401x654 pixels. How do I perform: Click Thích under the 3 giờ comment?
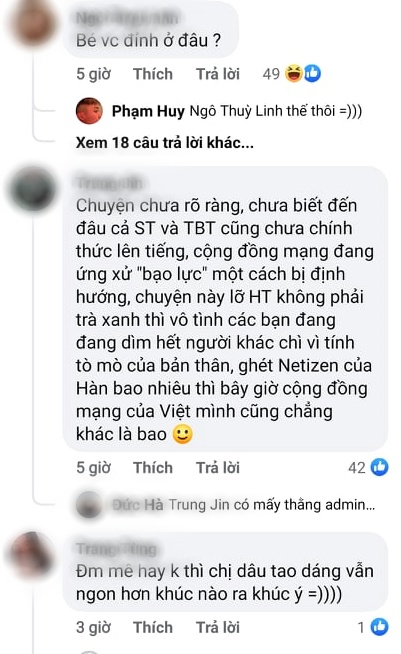pos(153,627)
